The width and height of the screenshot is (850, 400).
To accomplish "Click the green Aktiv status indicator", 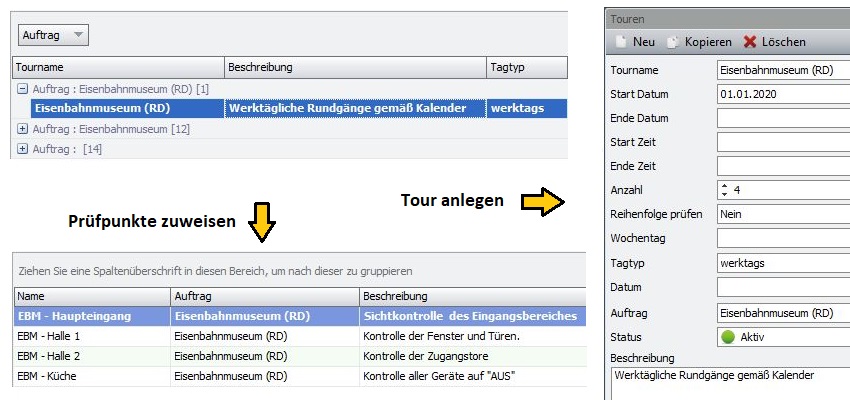I will click(727, 337).
